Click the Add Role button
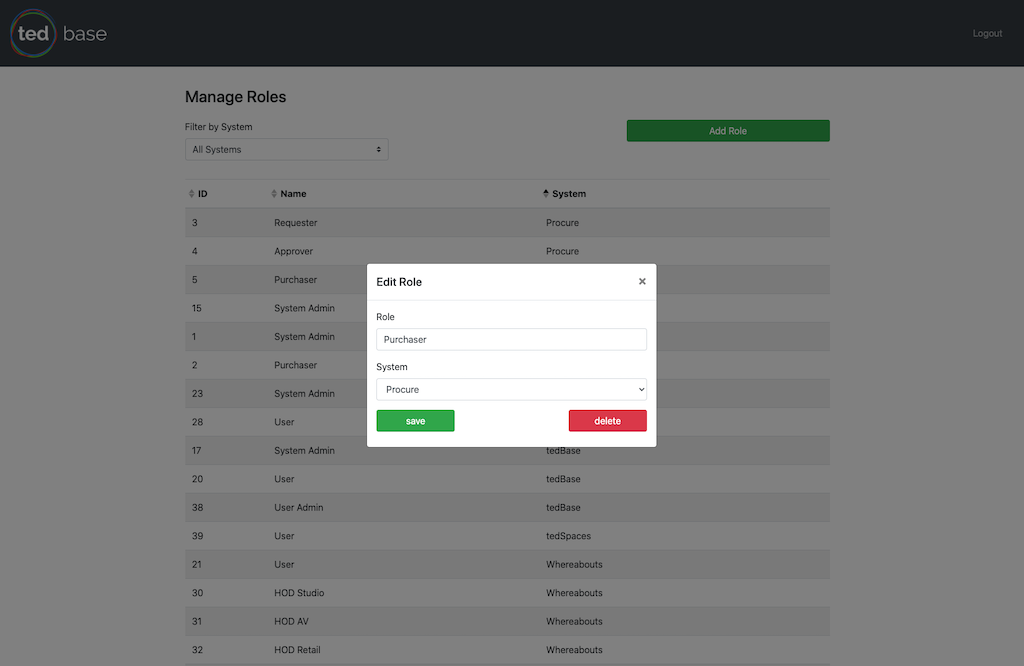 [727, 131]
